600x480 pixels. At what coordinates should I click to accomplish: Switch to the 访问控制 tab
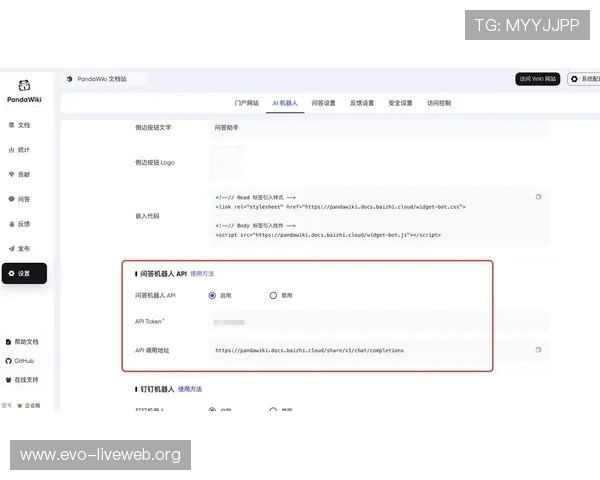point(439,103)
